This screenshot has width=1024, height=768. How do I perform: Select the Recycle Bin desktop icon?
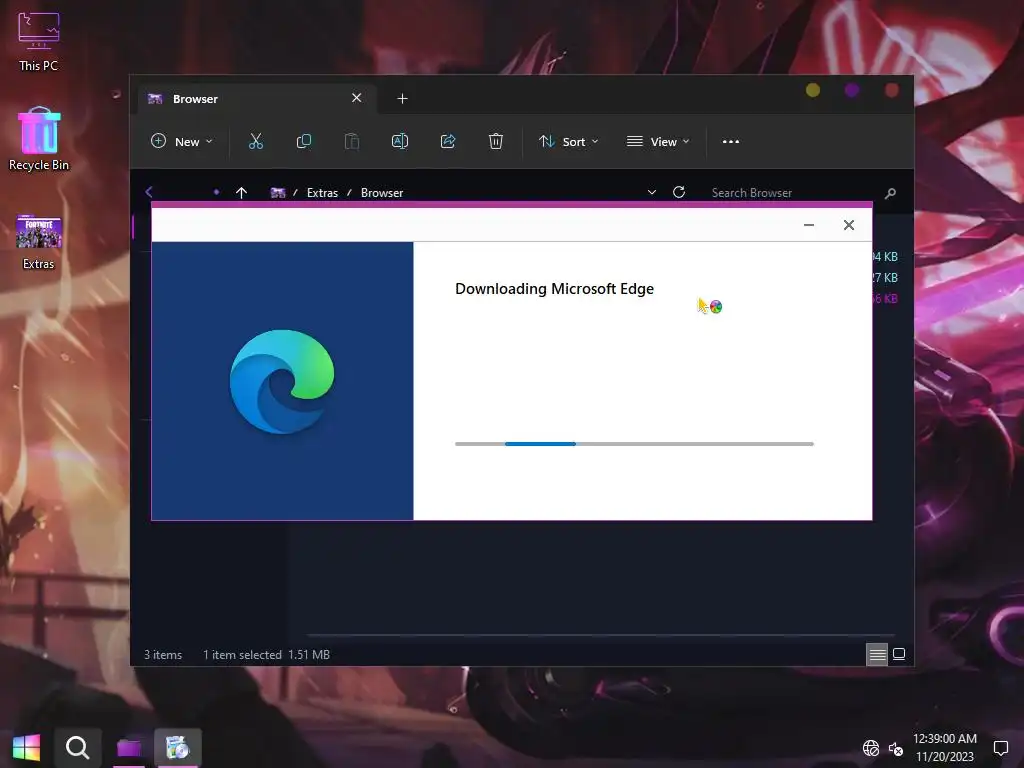click(x=39, y=140)
